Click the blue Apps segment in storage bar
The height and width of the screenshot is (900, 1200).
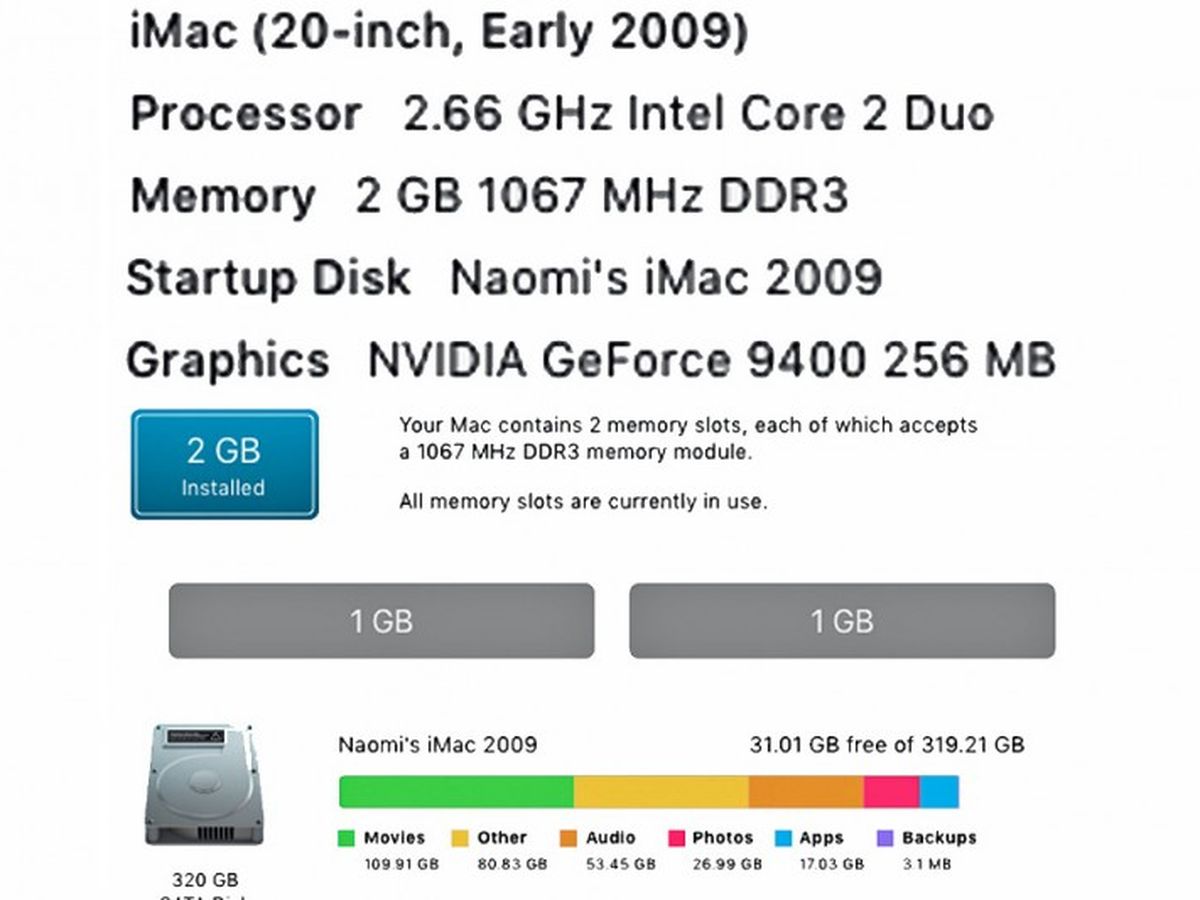coord(939,791)
